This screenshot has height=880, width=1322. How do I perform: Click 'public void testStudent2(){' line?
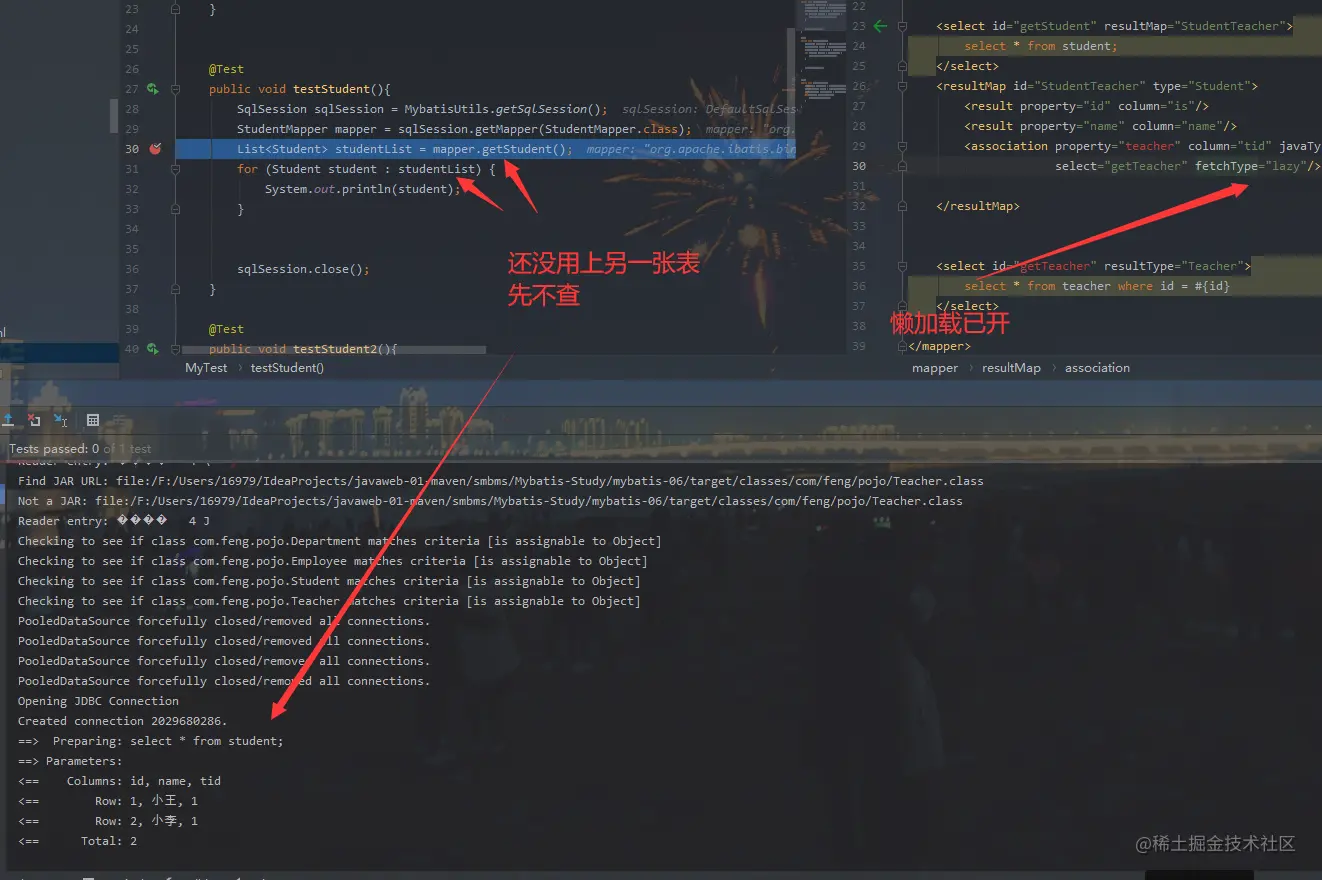coord(303,349)
